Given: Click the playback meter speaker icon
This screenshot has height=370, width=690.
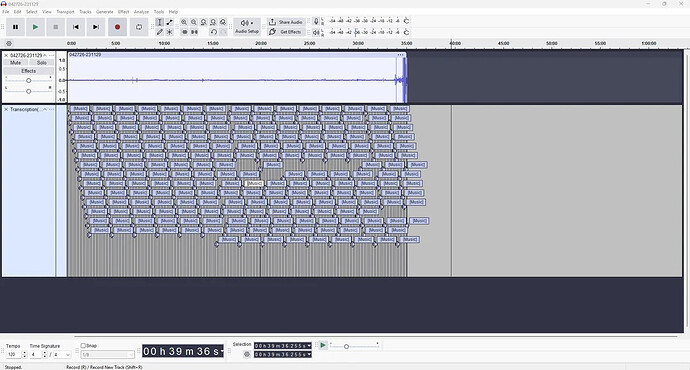Looking at the screenshot, I should (x=316, y=32).
